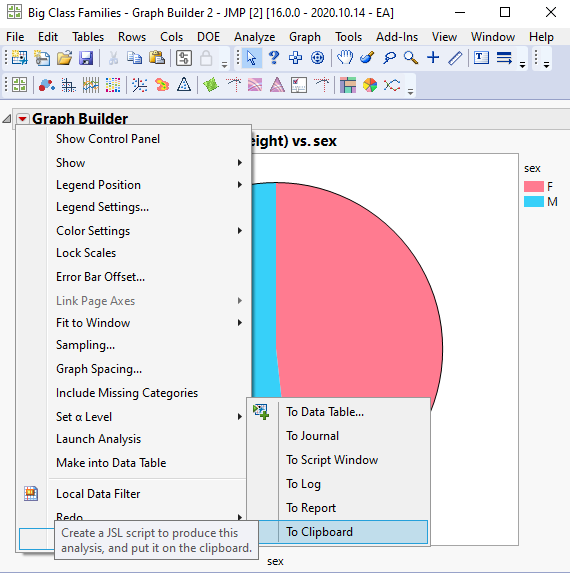Click the pink F legend swatch

point(533,186)
